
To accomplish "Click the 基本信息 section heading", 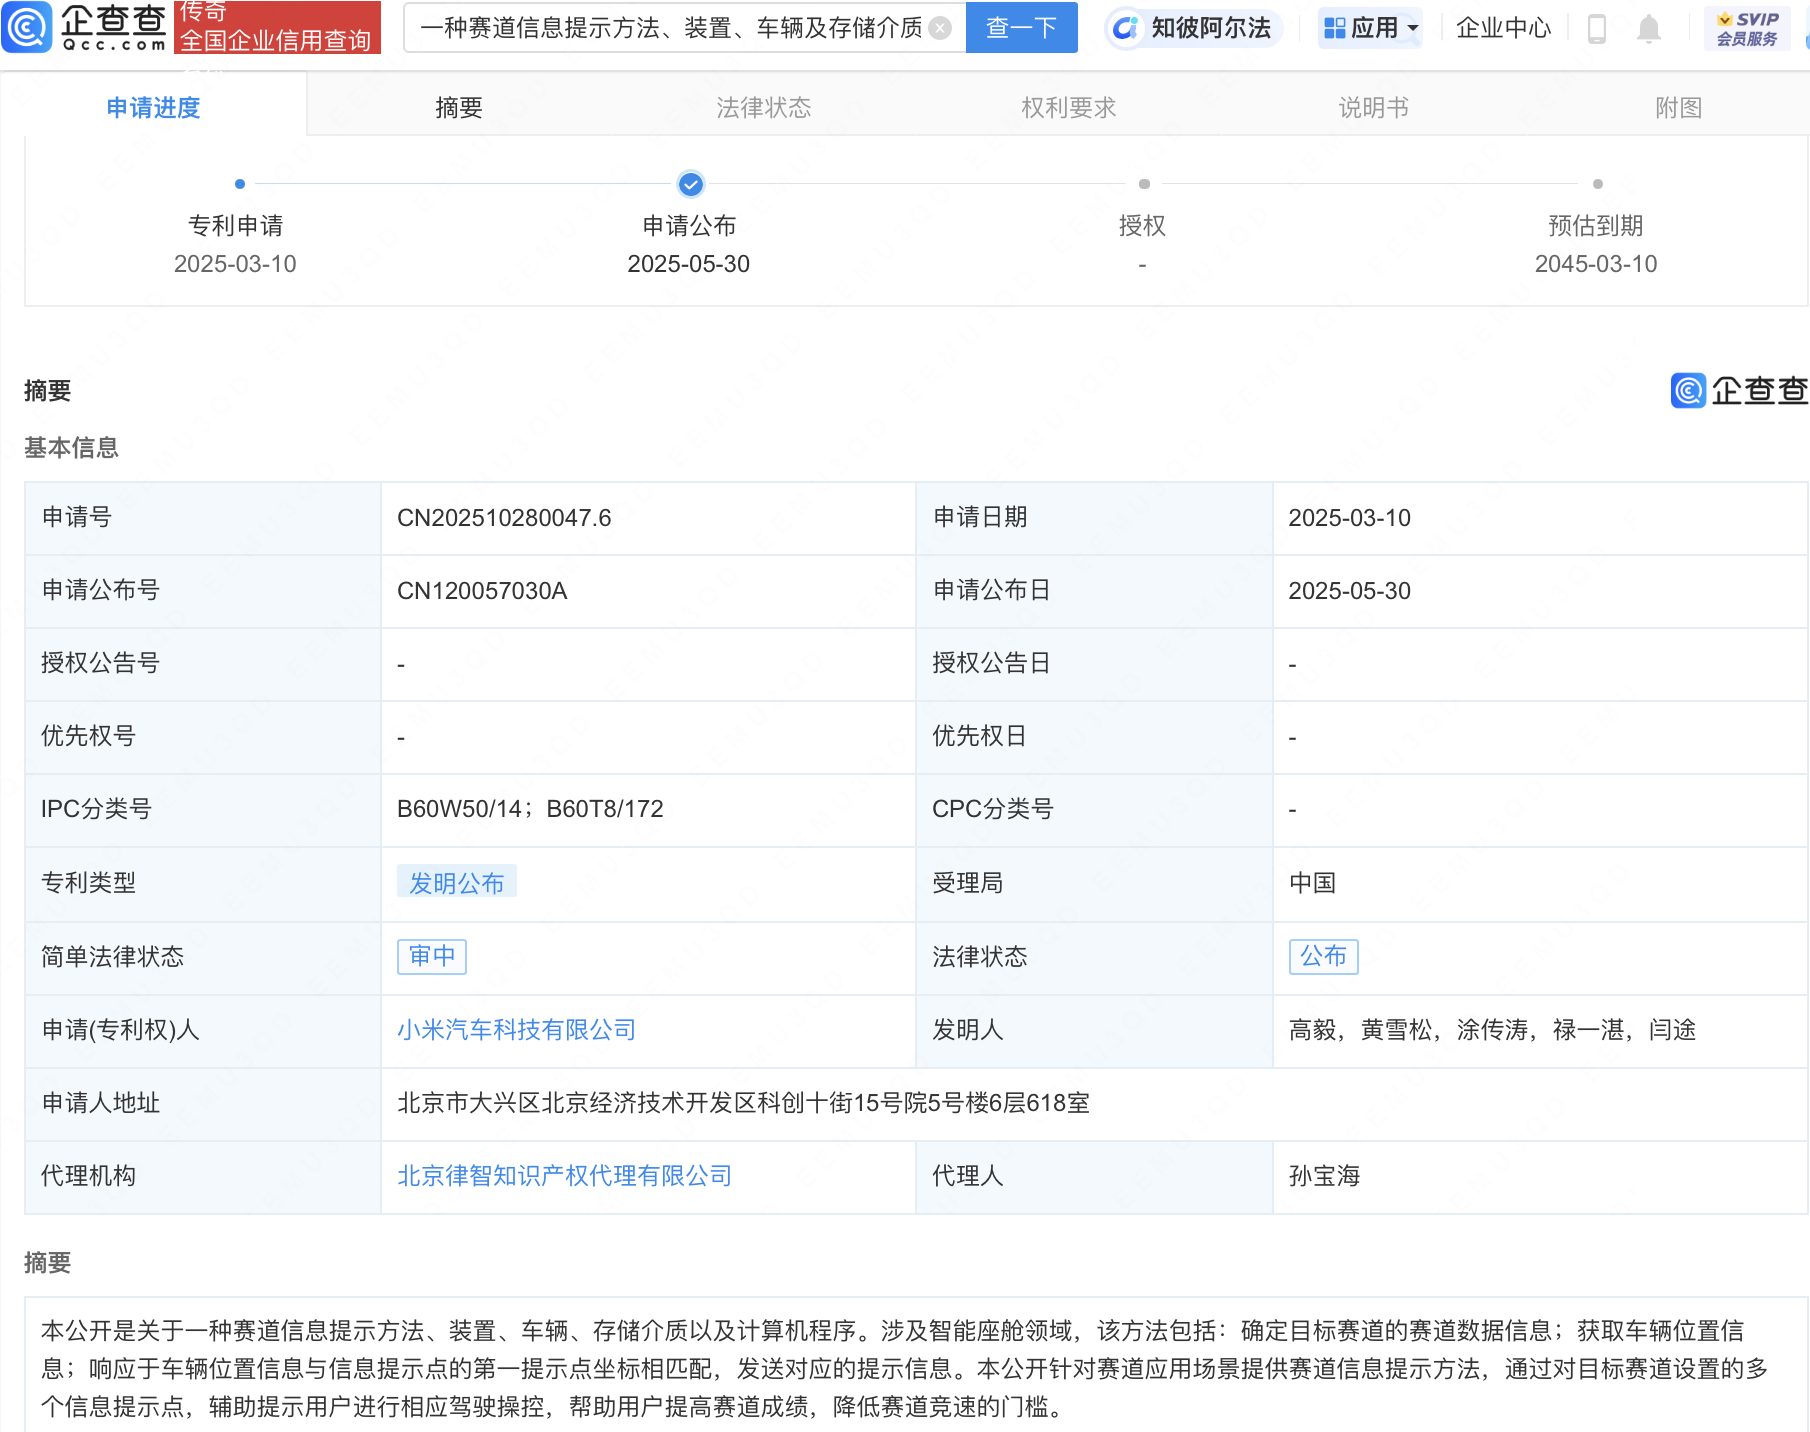I will [x=71, y=448].
